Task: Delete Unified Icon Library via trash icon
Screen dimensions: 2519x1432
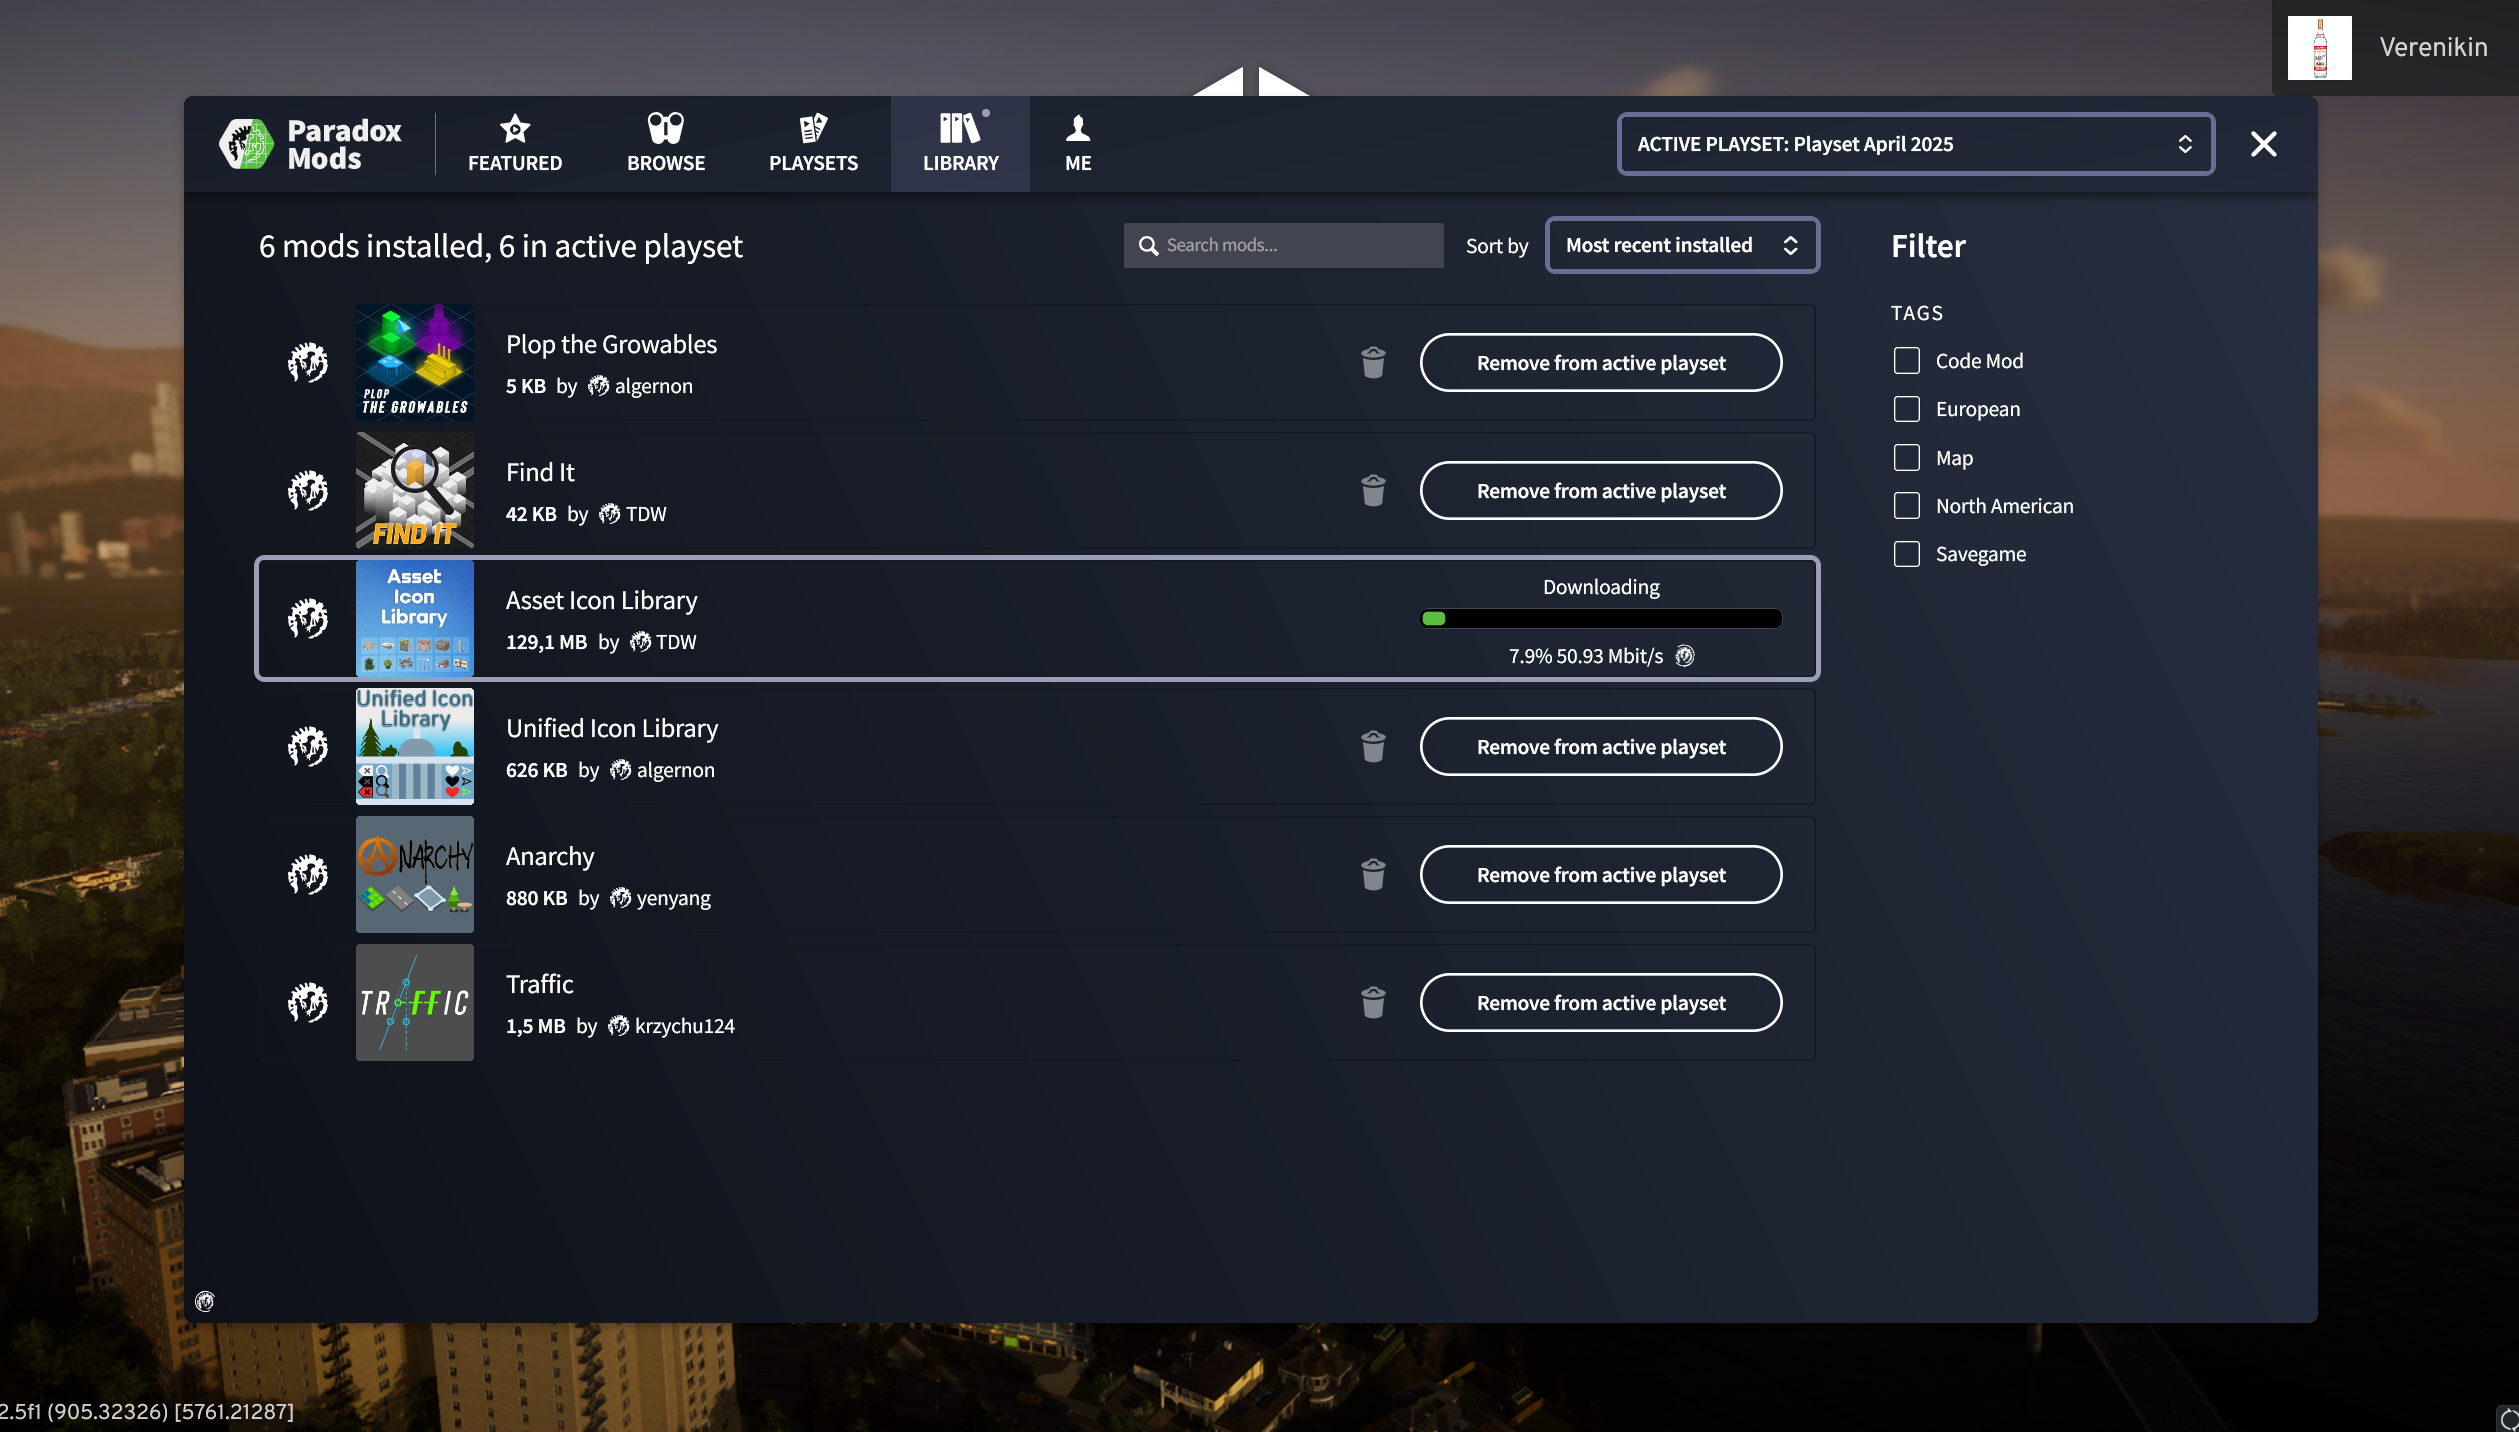Action: click(1373, 746)
